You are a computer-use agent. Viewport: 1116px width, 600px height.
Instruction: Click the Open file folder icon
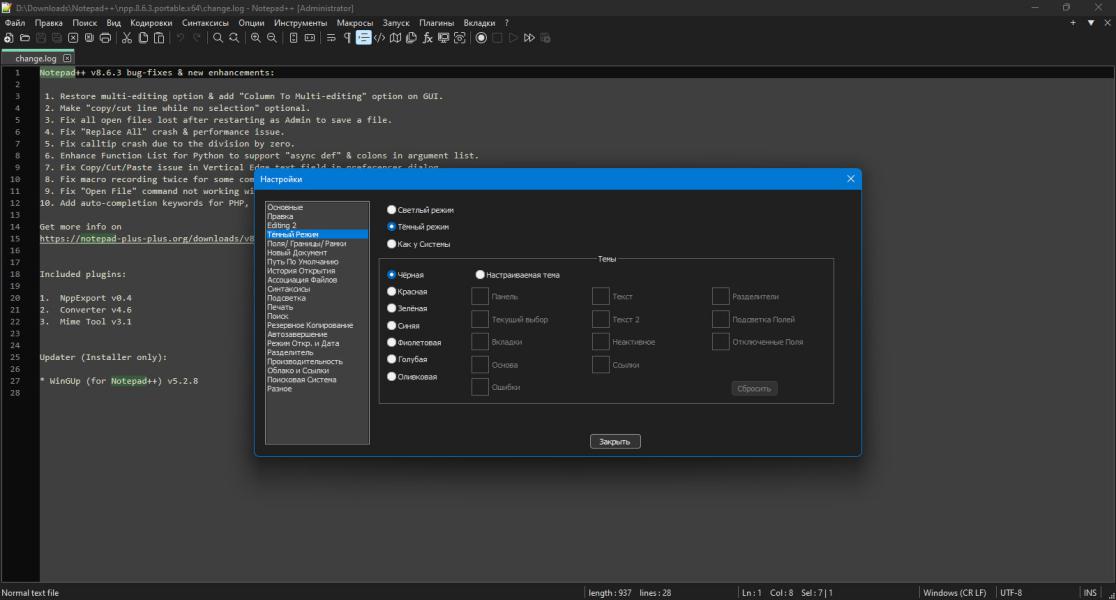coord(25,38)
